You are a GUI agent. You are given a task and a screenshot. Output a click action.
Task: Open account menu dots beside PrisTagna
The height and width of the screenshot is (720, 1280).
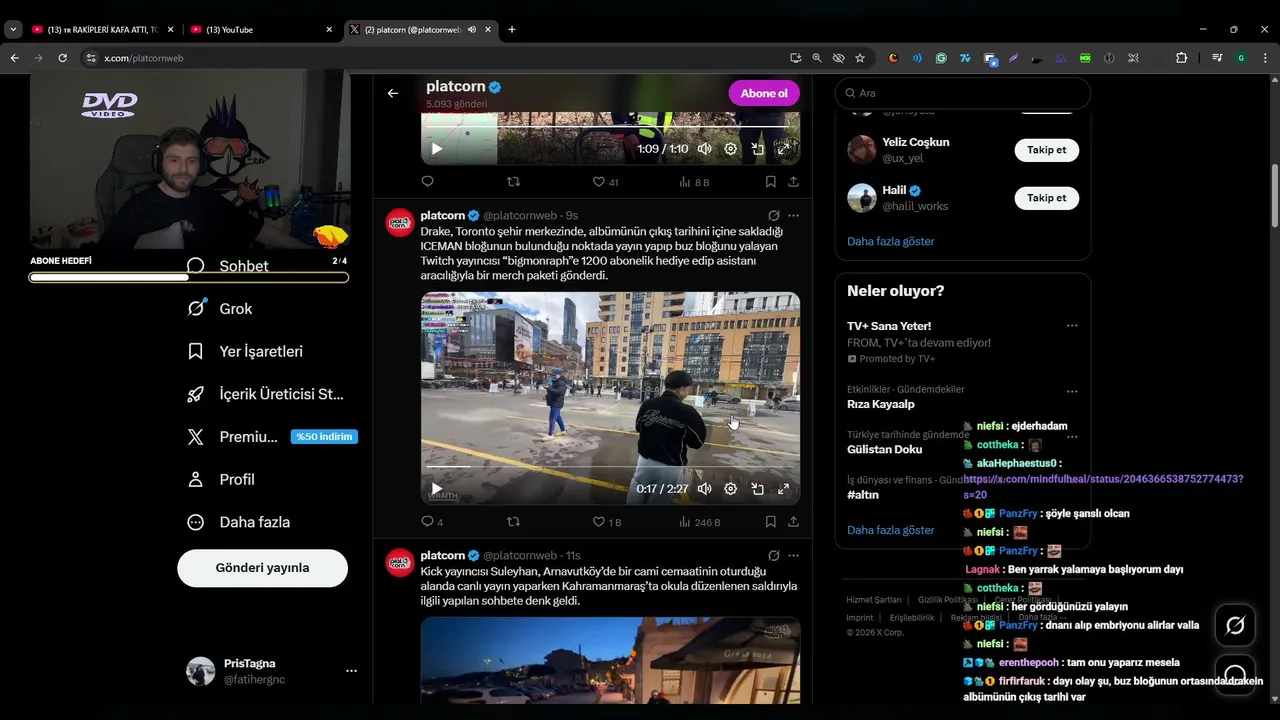click(x=351, y=671)
